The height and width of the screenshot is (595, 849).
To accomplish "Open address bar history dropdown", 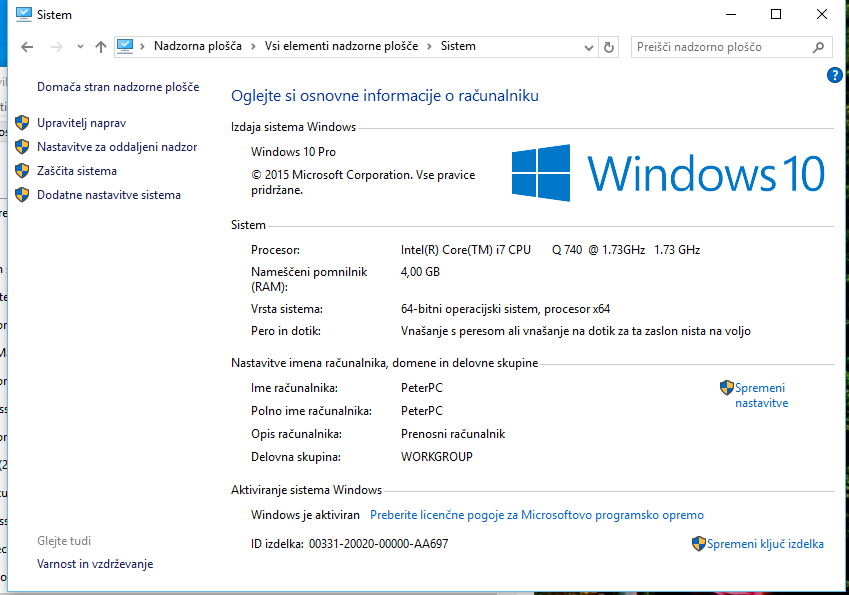I will [x=589, y=48].
